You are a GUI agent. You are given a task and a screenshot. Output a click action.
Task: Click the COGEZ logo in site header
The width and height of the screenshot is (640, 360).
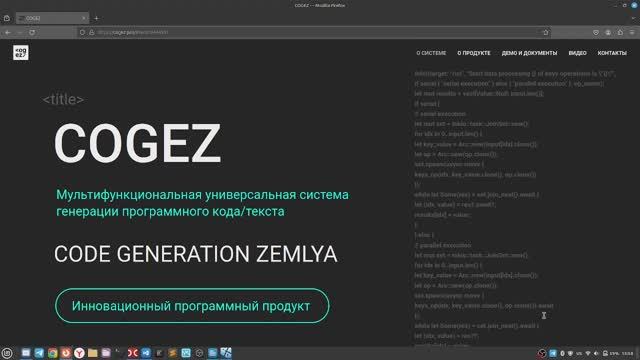coord(20,53)
